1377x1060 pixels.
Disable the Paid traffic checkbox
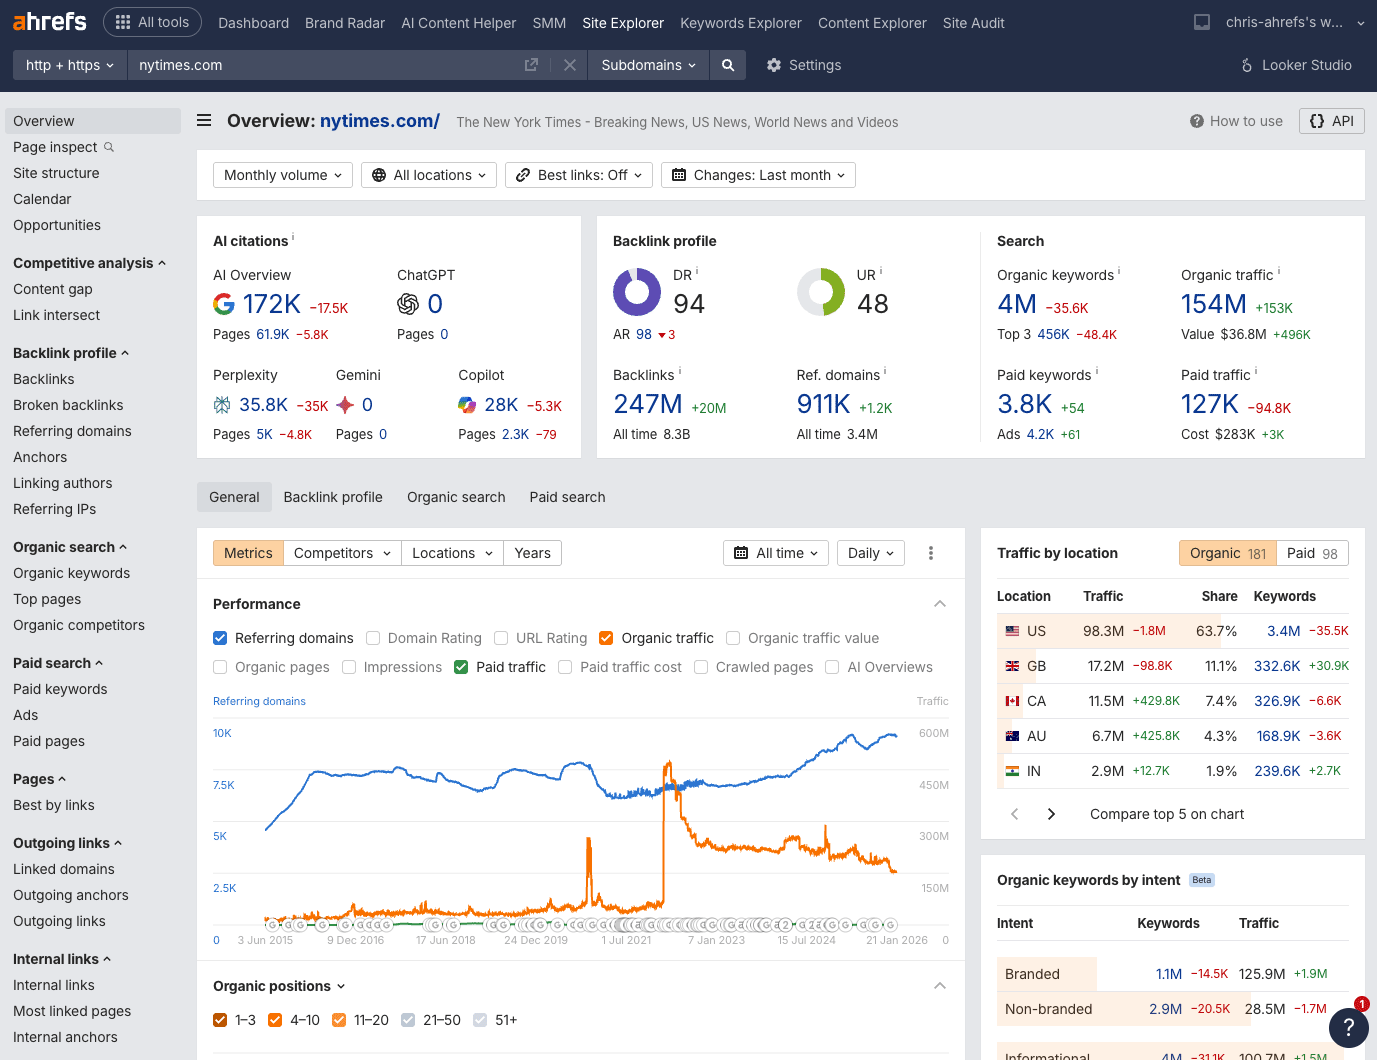point(460,667)
